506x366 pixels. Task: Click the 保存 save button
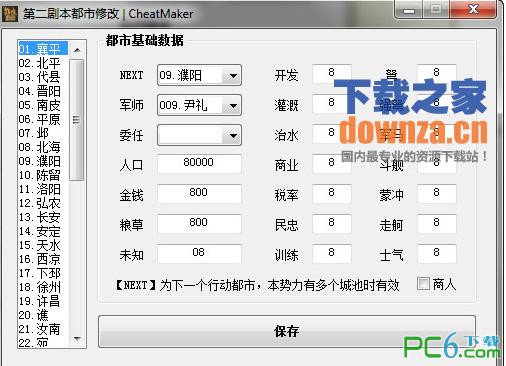[x=287, y=331]
